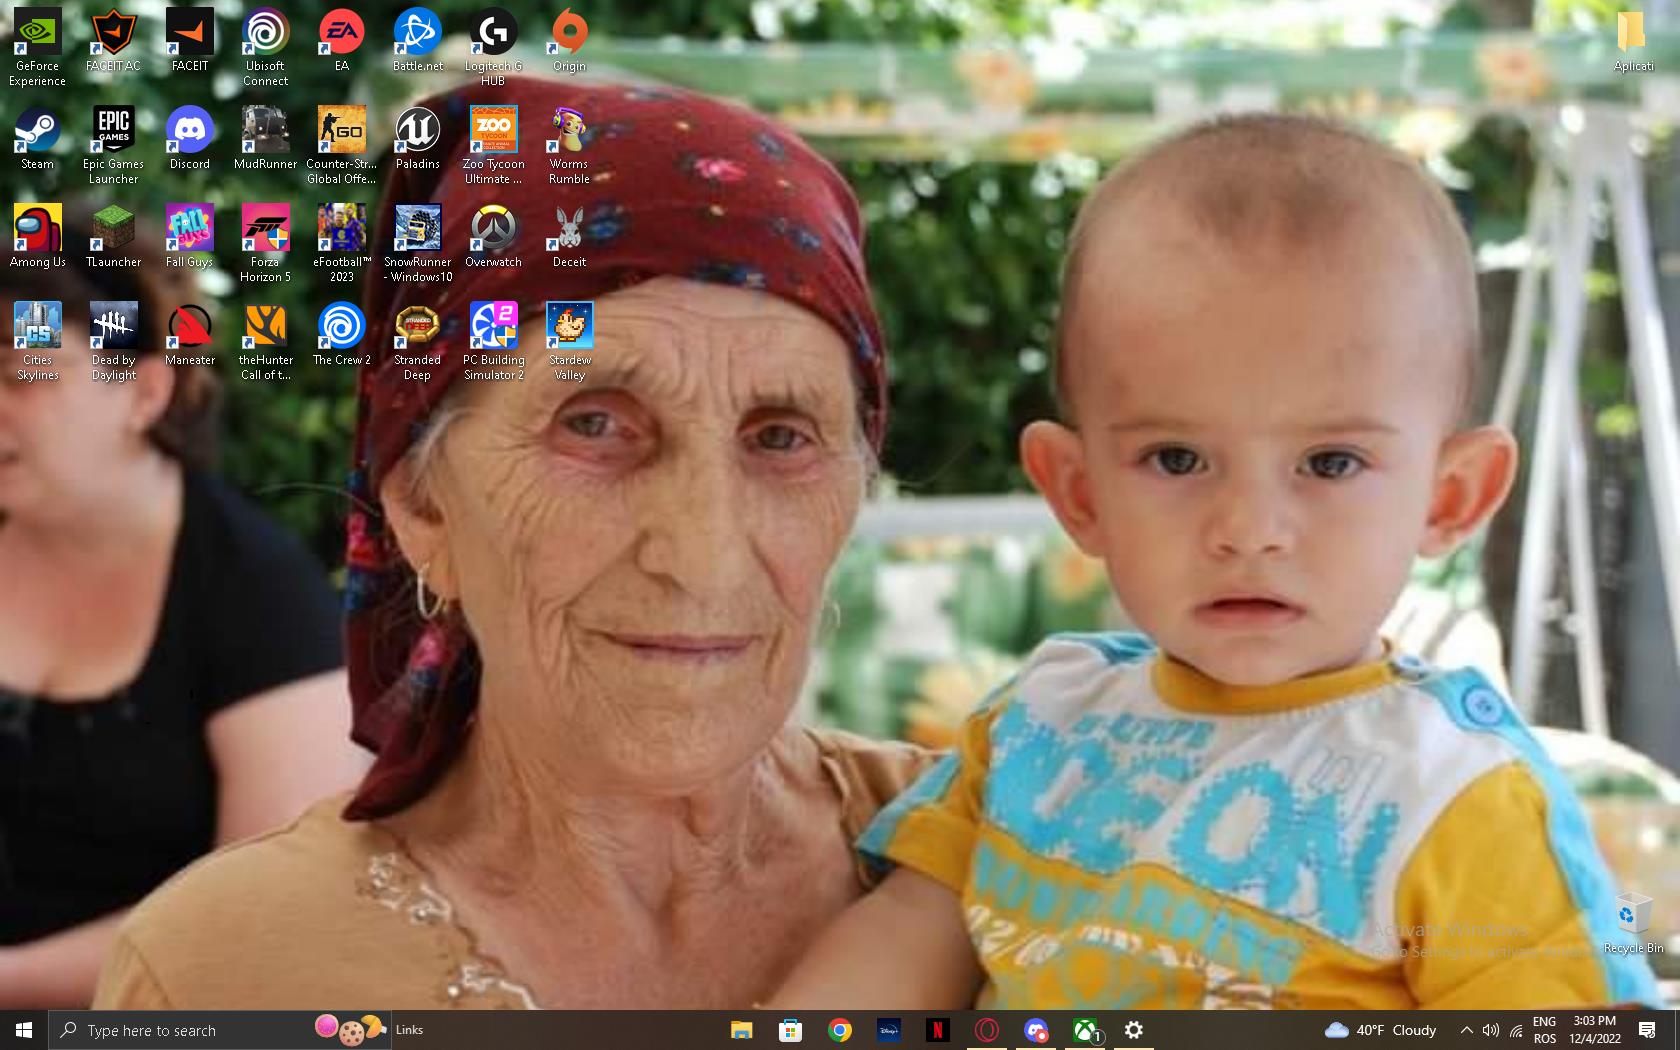Viewport: 1680px width, 1050px height.
Task: Open the volume control in tray
Action: 1491,1030
